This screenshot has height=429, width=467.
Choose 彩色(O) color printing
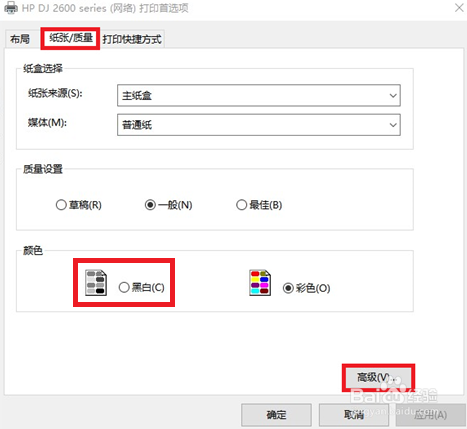tap(306, 288)
